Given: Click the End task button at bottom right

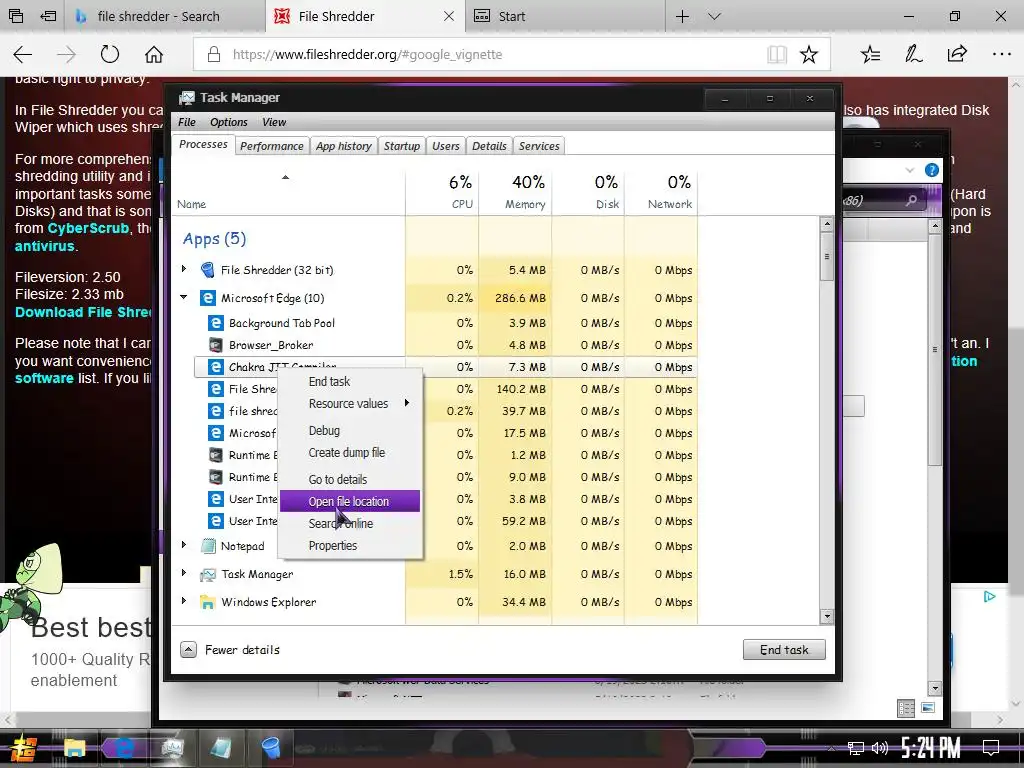Looking at the screenshot, I should pyautogui.click(x=784, y=650).
